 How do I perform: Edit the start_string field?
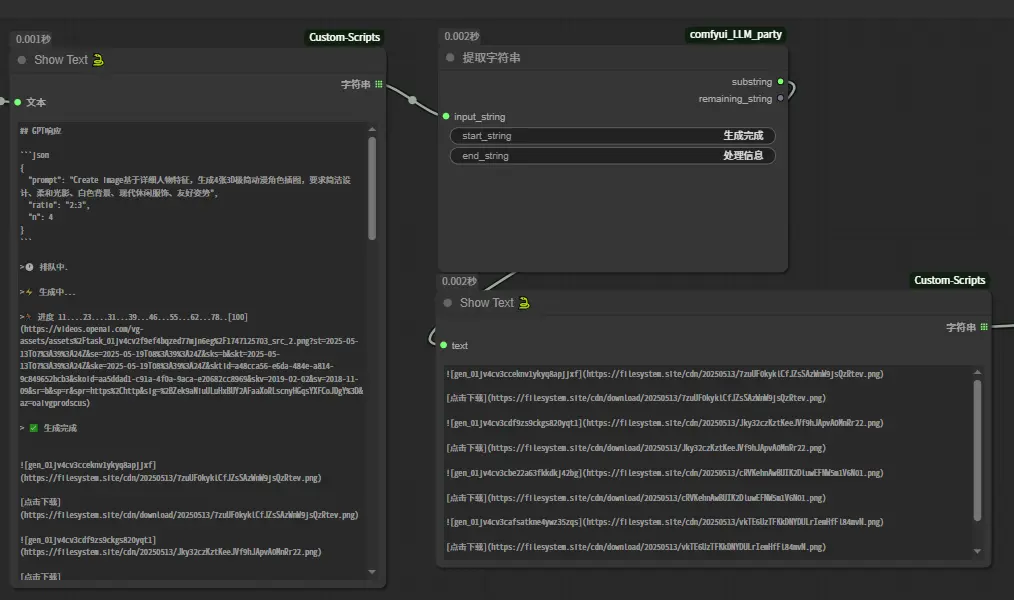click(x=612, y=136)
